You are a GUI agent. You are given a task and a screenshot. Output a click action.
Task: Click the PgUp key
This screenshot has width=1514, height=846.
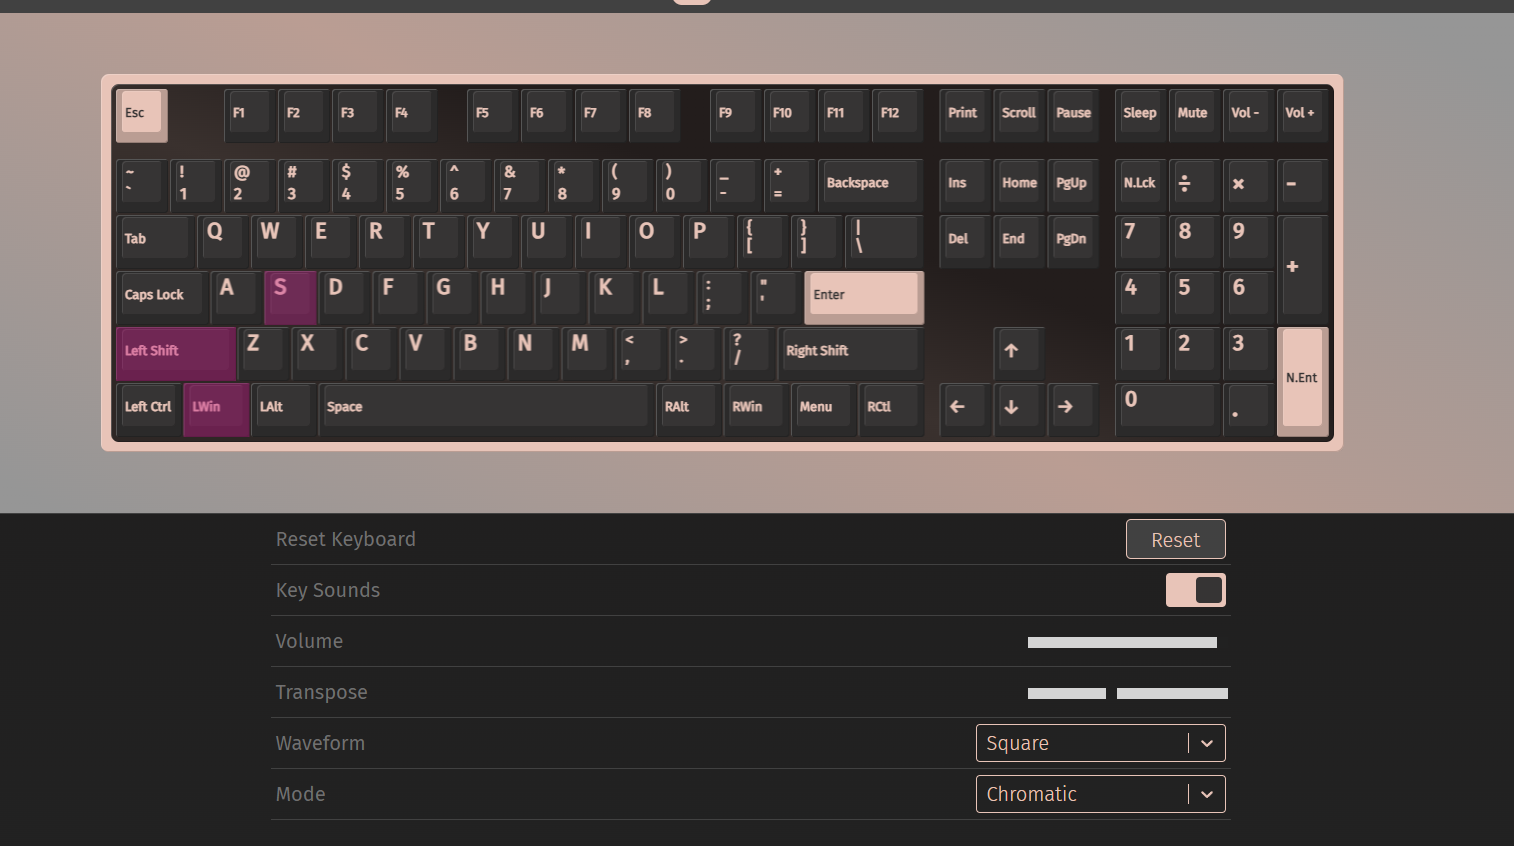pos(1073,185)
